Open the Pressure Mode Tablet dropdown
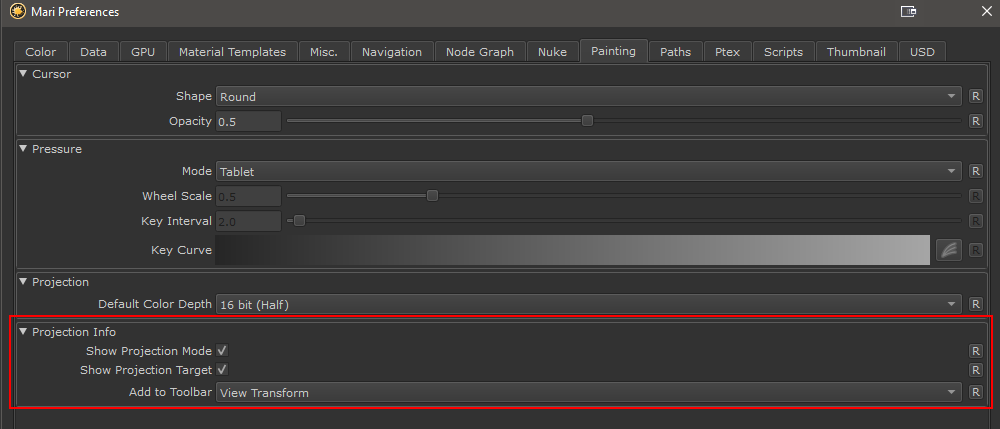The image size is (1000, 429). [x=588, y=171]
